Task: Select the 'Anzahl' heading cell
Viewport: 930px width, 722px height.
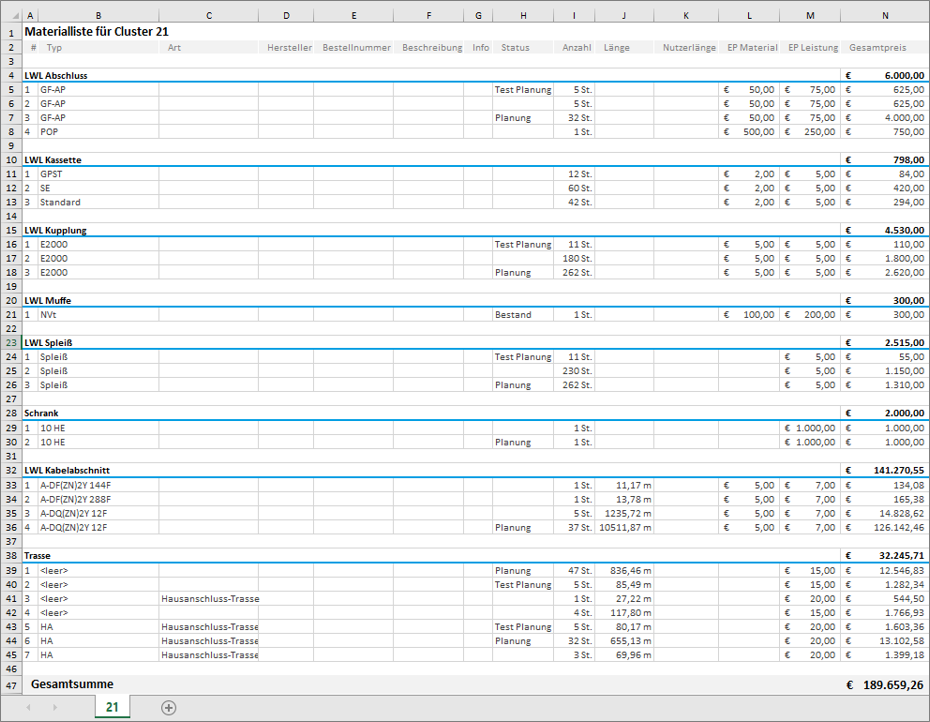Action: 574,47
